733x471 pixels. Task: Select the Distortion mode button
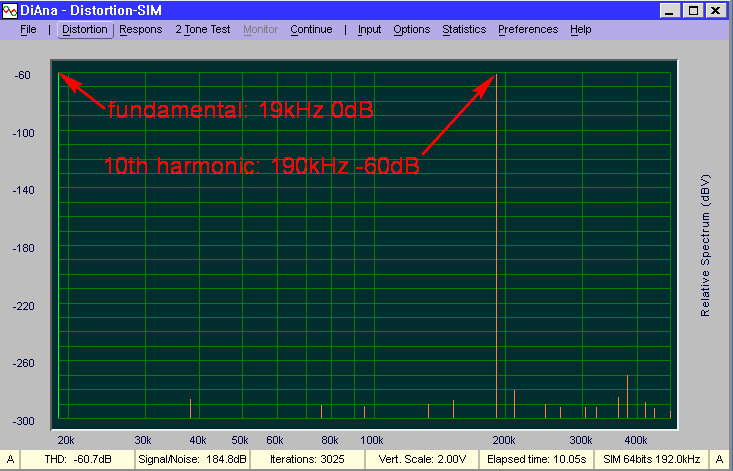tap(85, 29)
